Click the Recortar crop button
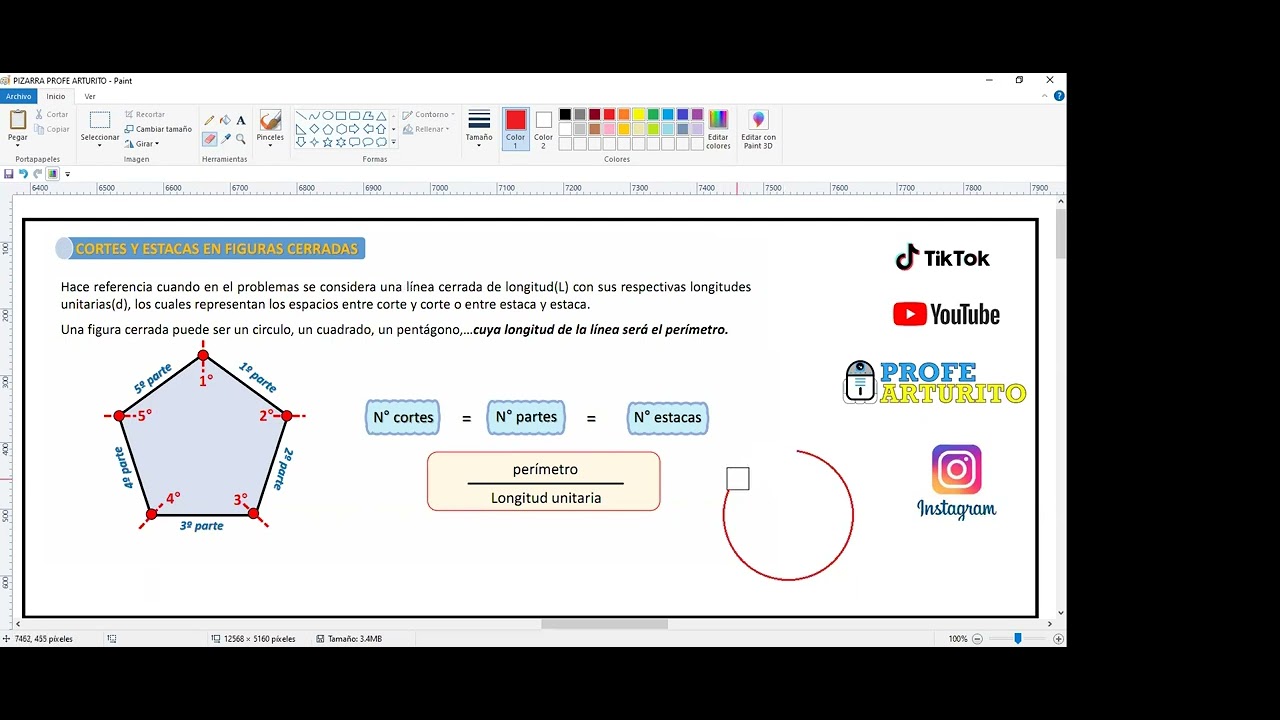Screen dimensions: 1280x720 tap(145, 114)
